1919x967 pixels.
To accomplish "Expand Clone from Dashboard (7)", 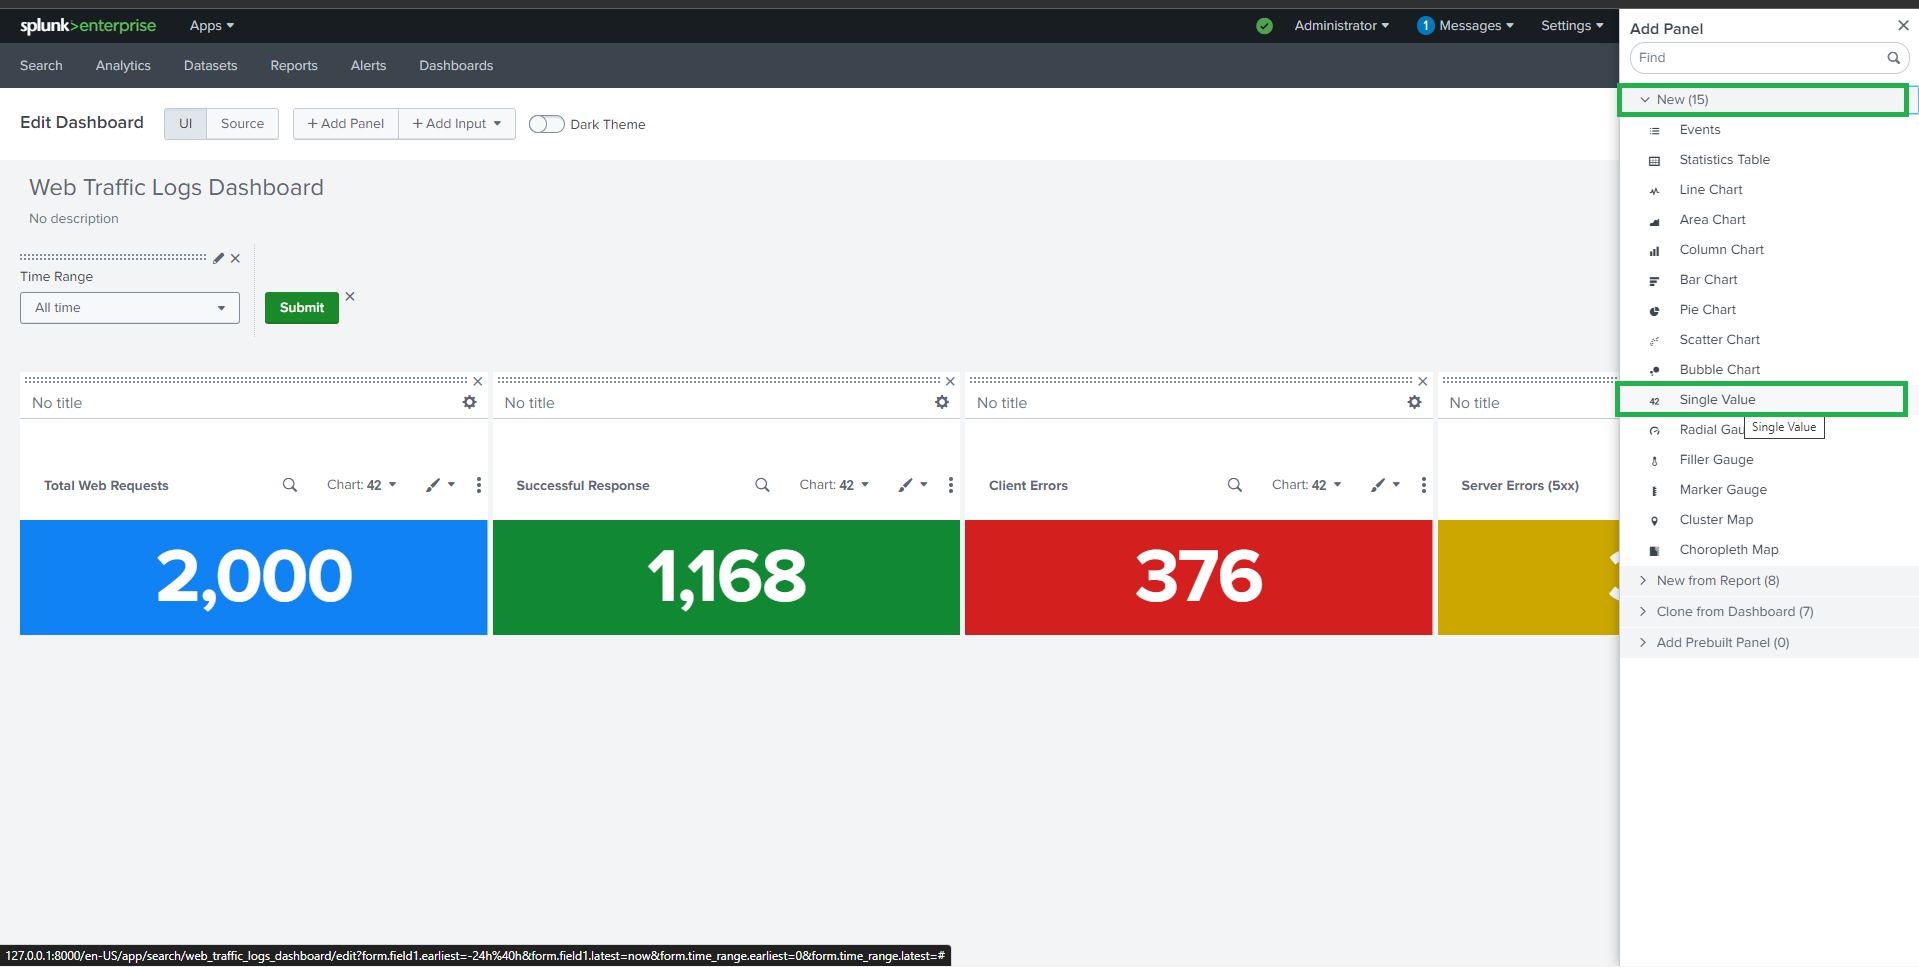I will (x=1768, y=612).
